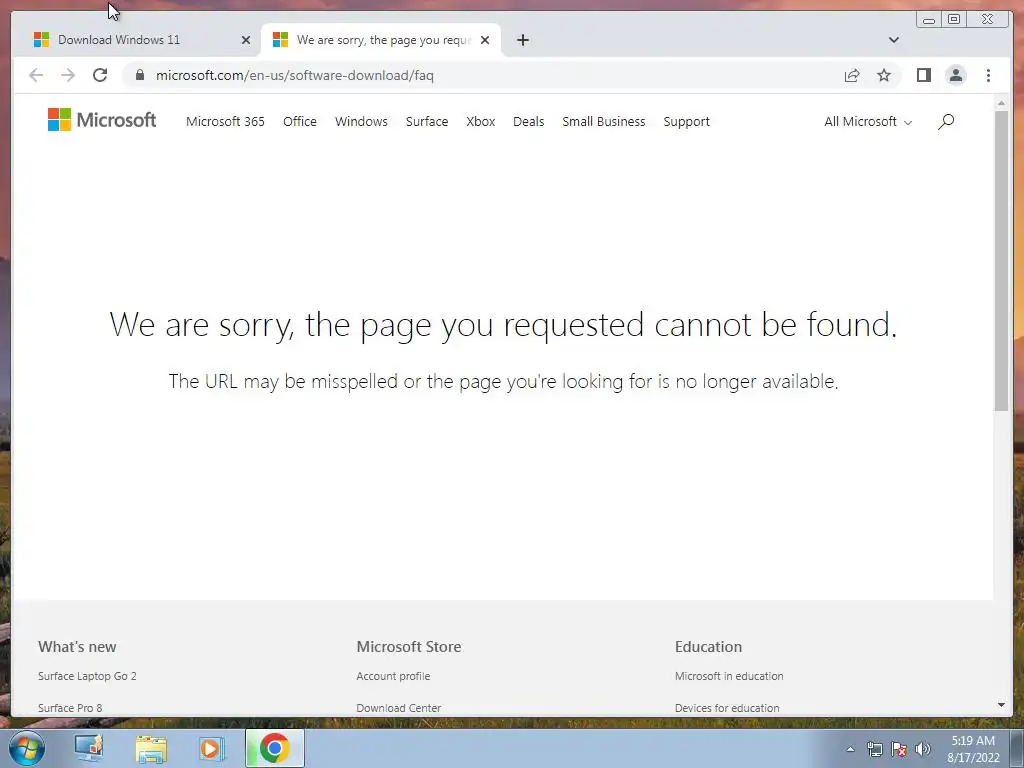The width and height of the screenshot is (1024, 768).
Task: Bookmark this page with the star icon
Action: pos(884,75)
